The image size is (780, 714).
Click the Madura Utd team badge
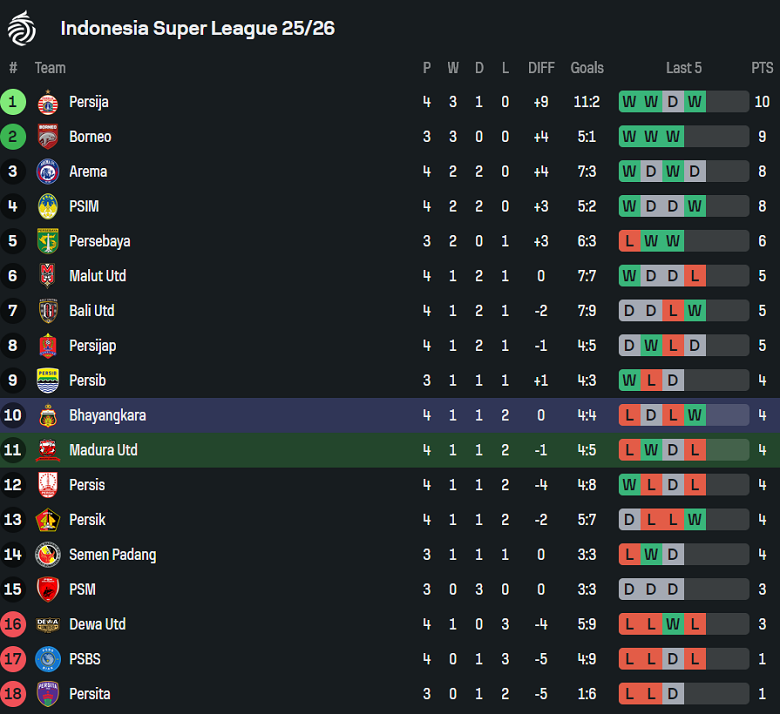(48, 450)
